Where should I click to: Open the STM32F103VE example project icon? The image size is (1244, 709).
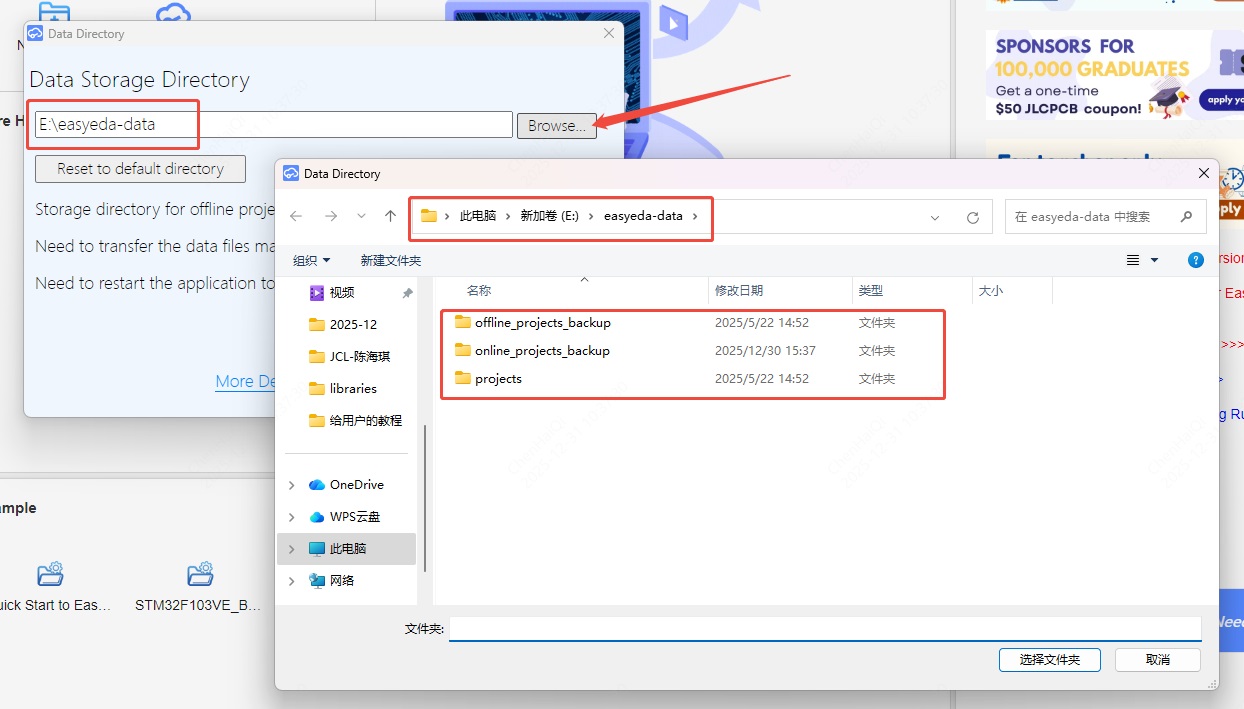(201, 575)
